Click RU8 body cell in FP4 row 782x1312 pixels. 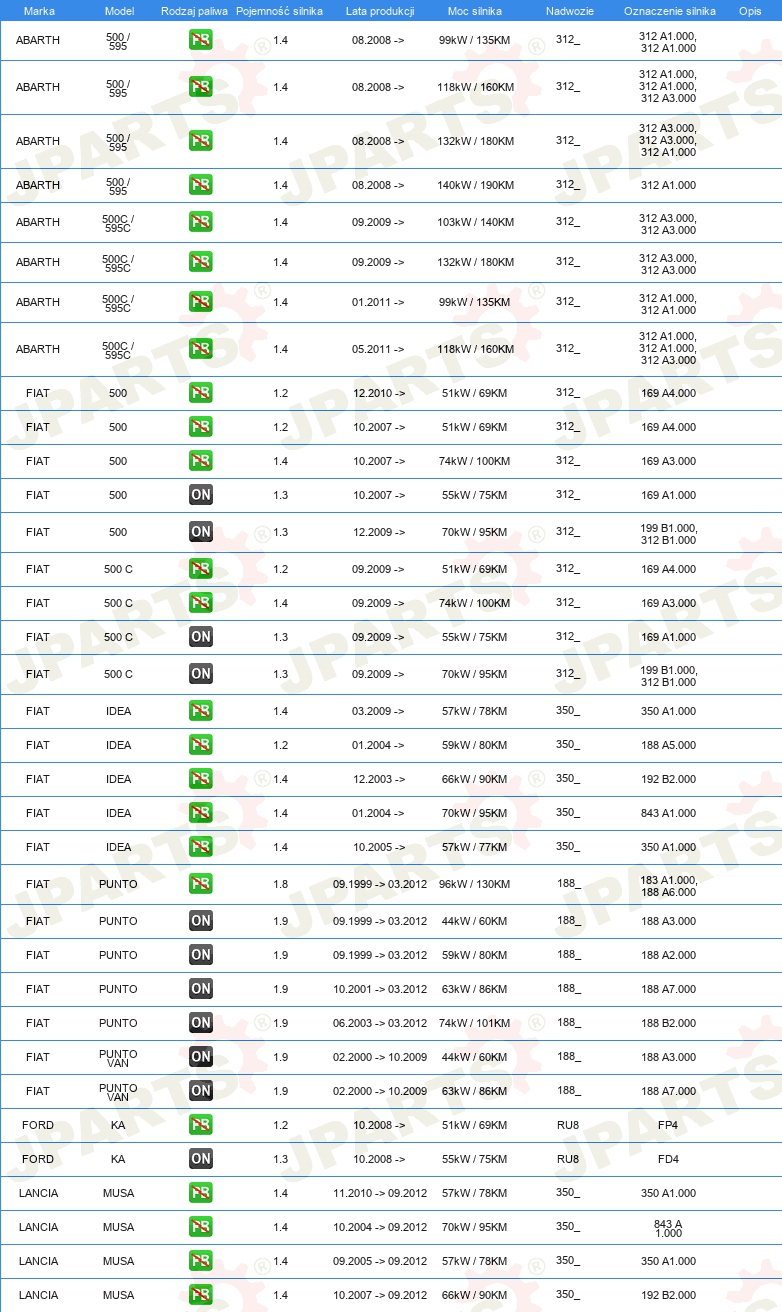pos(568,1125)
